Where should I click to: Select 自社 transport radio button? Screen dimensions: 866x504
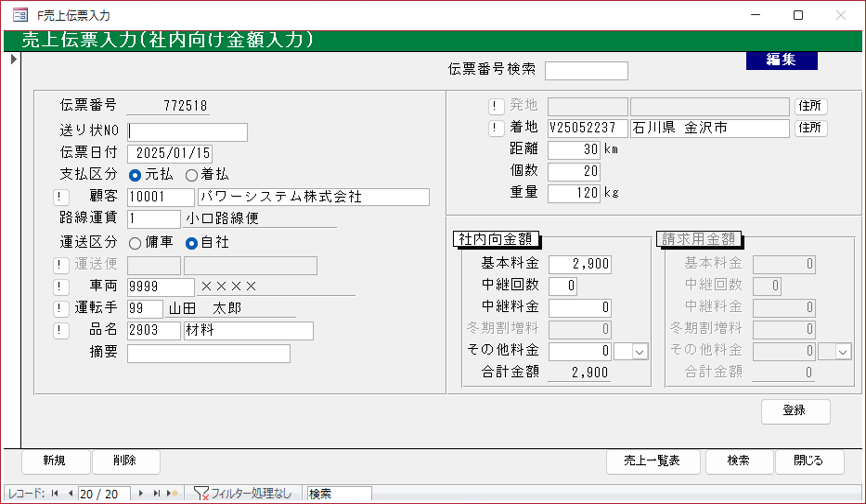[192, 243]
